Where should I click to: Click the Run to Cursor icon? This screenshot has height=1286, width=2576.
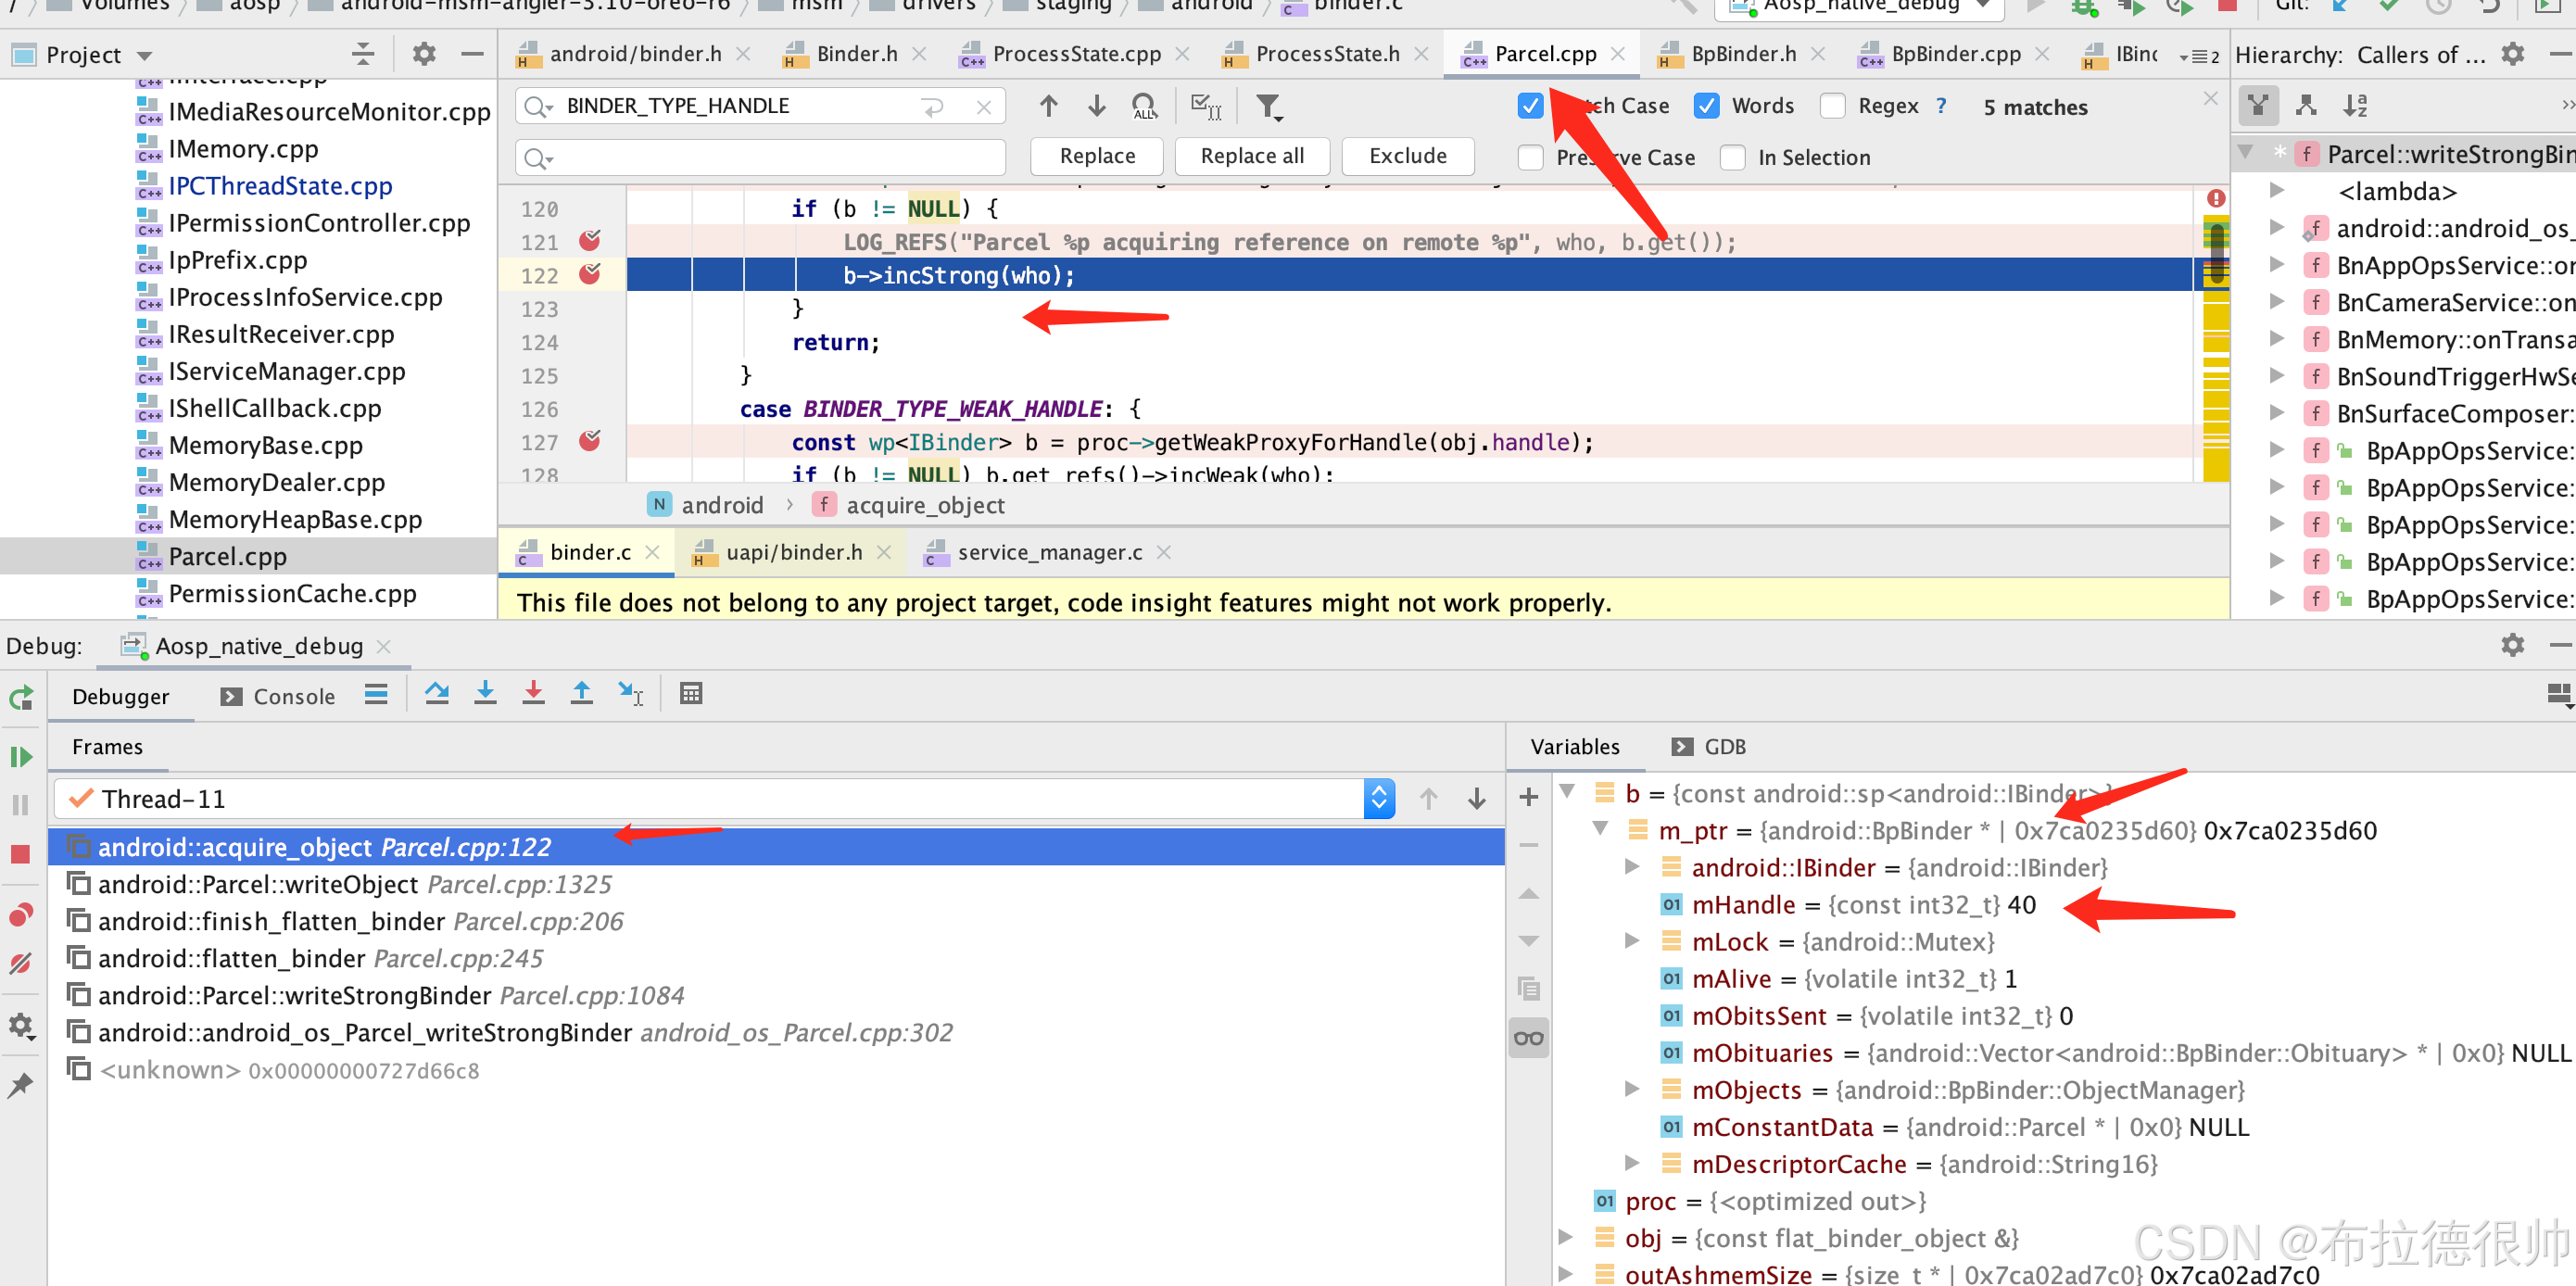click(x=630, y=694)
